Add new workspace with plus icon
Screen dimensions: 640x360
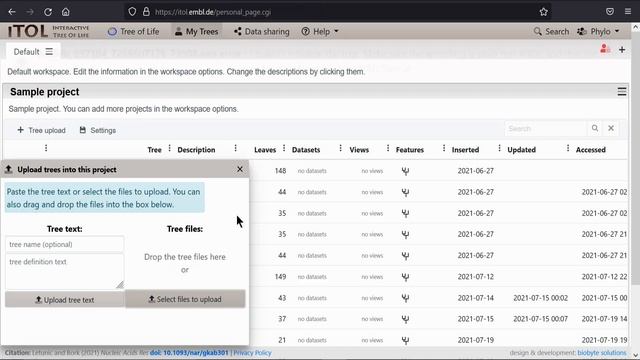[x=622, y=49]
